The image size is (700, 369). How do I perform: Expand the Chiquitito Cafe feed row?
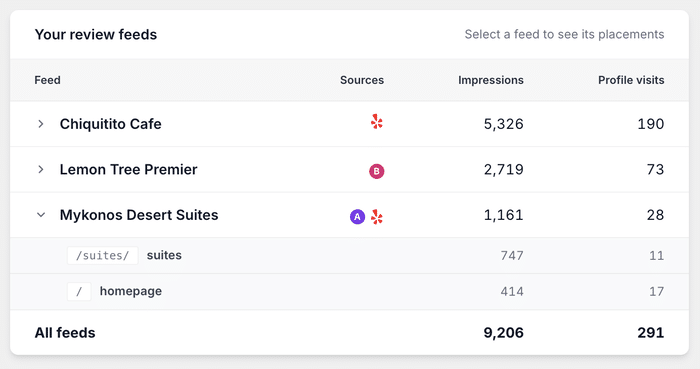(x=41, y=124)
